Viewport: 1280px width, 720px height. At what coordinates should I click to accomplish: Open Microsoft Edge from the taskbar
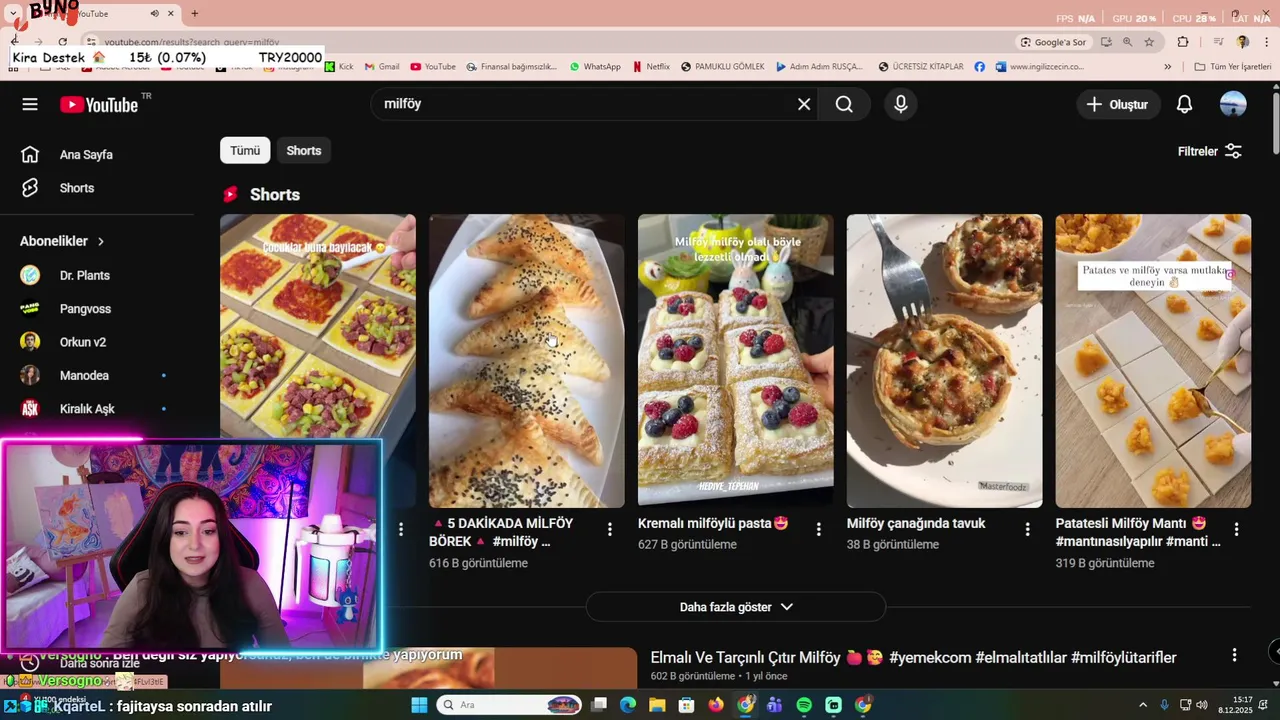click(628, 705)
